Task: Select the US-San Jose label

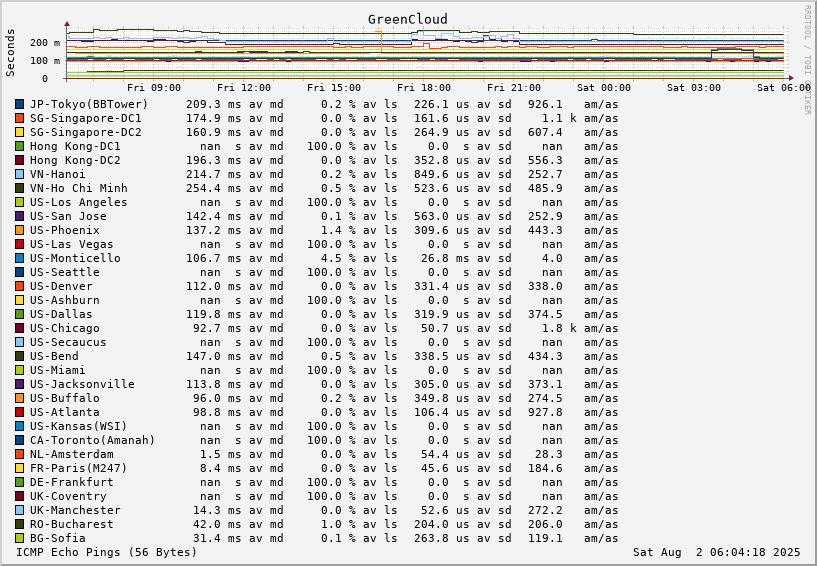Action: (x=68, y=216)
